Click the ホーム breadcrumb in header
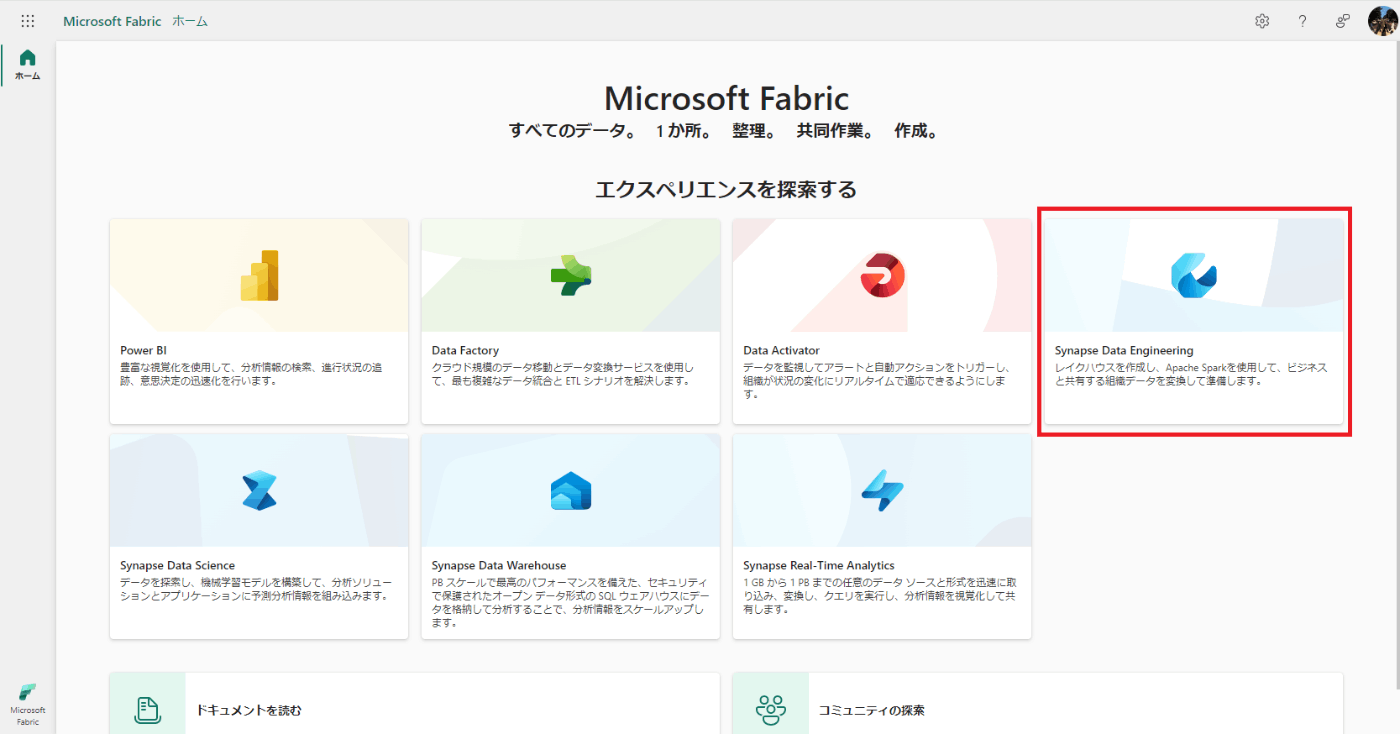 point(190,21)
